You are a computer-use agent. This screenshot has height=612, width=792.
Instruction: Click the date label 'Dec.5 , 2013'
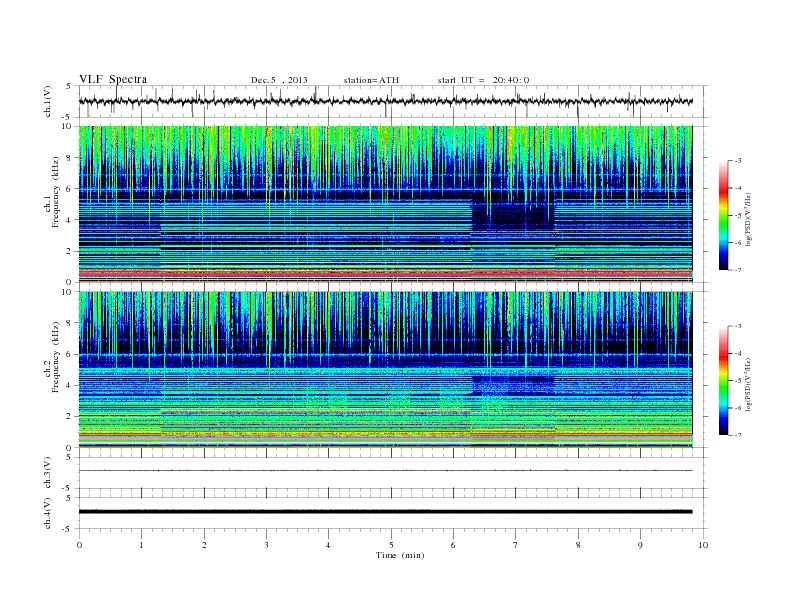click(279, 80)
